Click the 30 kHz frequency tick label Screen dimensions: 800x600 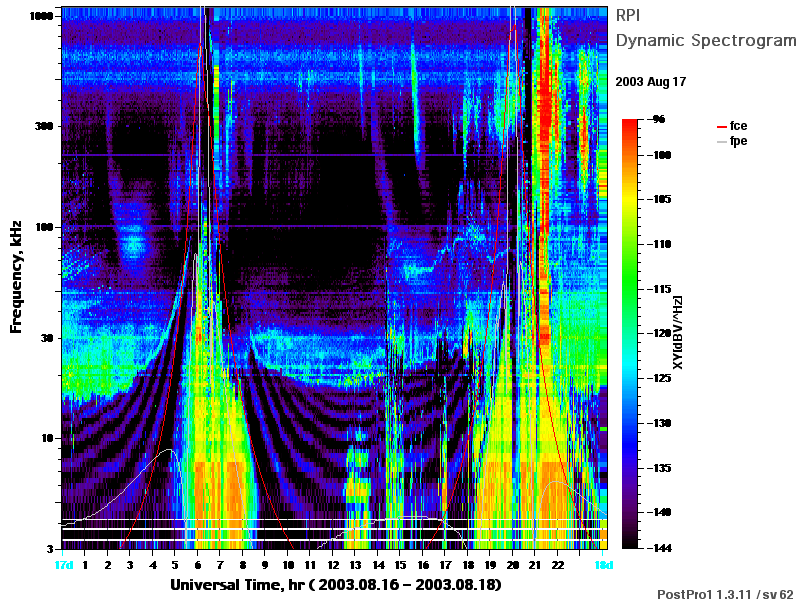[46, 338]
